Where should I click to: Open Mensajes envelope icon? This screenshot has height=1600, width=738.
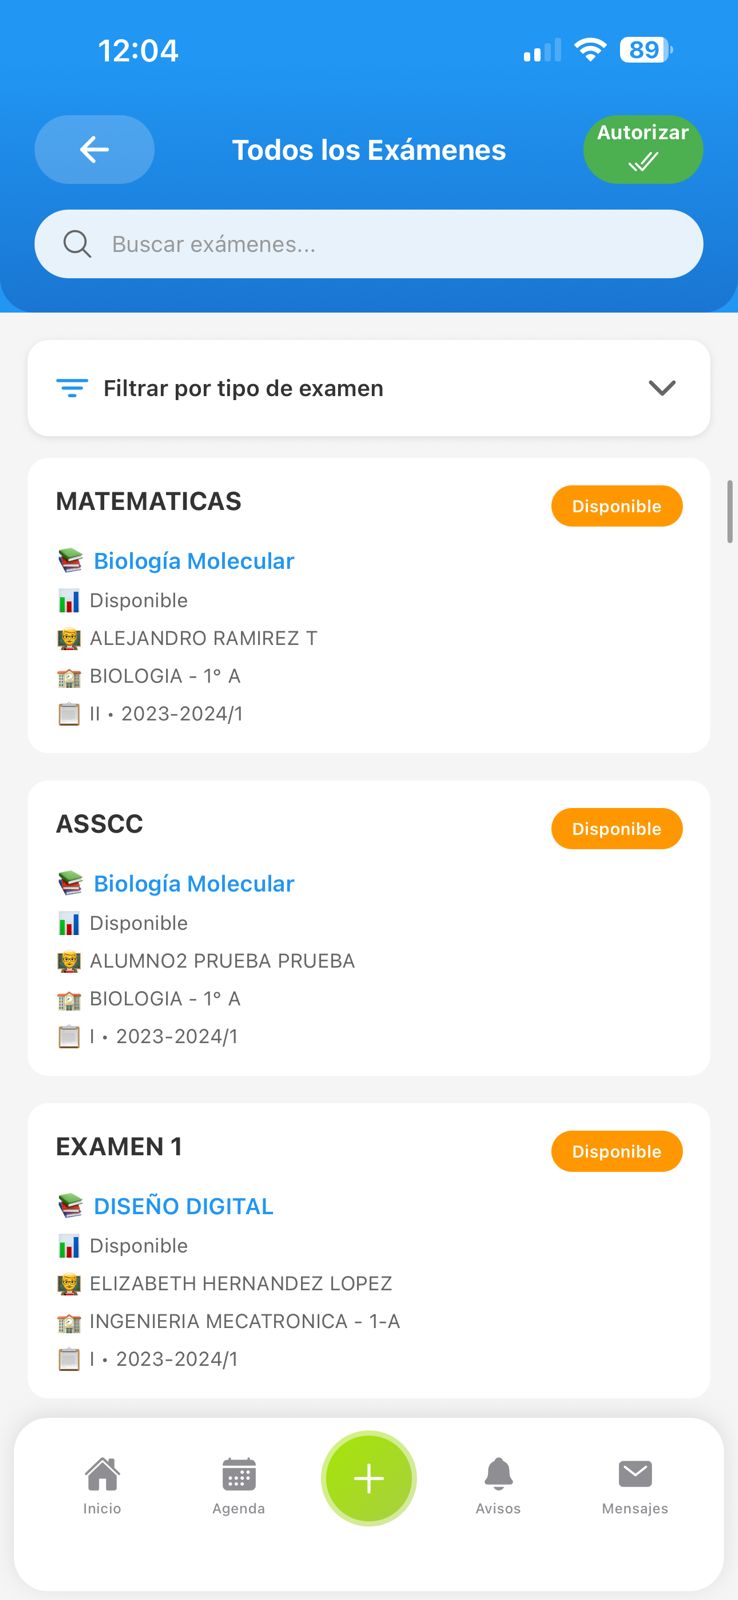(635, 1486)
